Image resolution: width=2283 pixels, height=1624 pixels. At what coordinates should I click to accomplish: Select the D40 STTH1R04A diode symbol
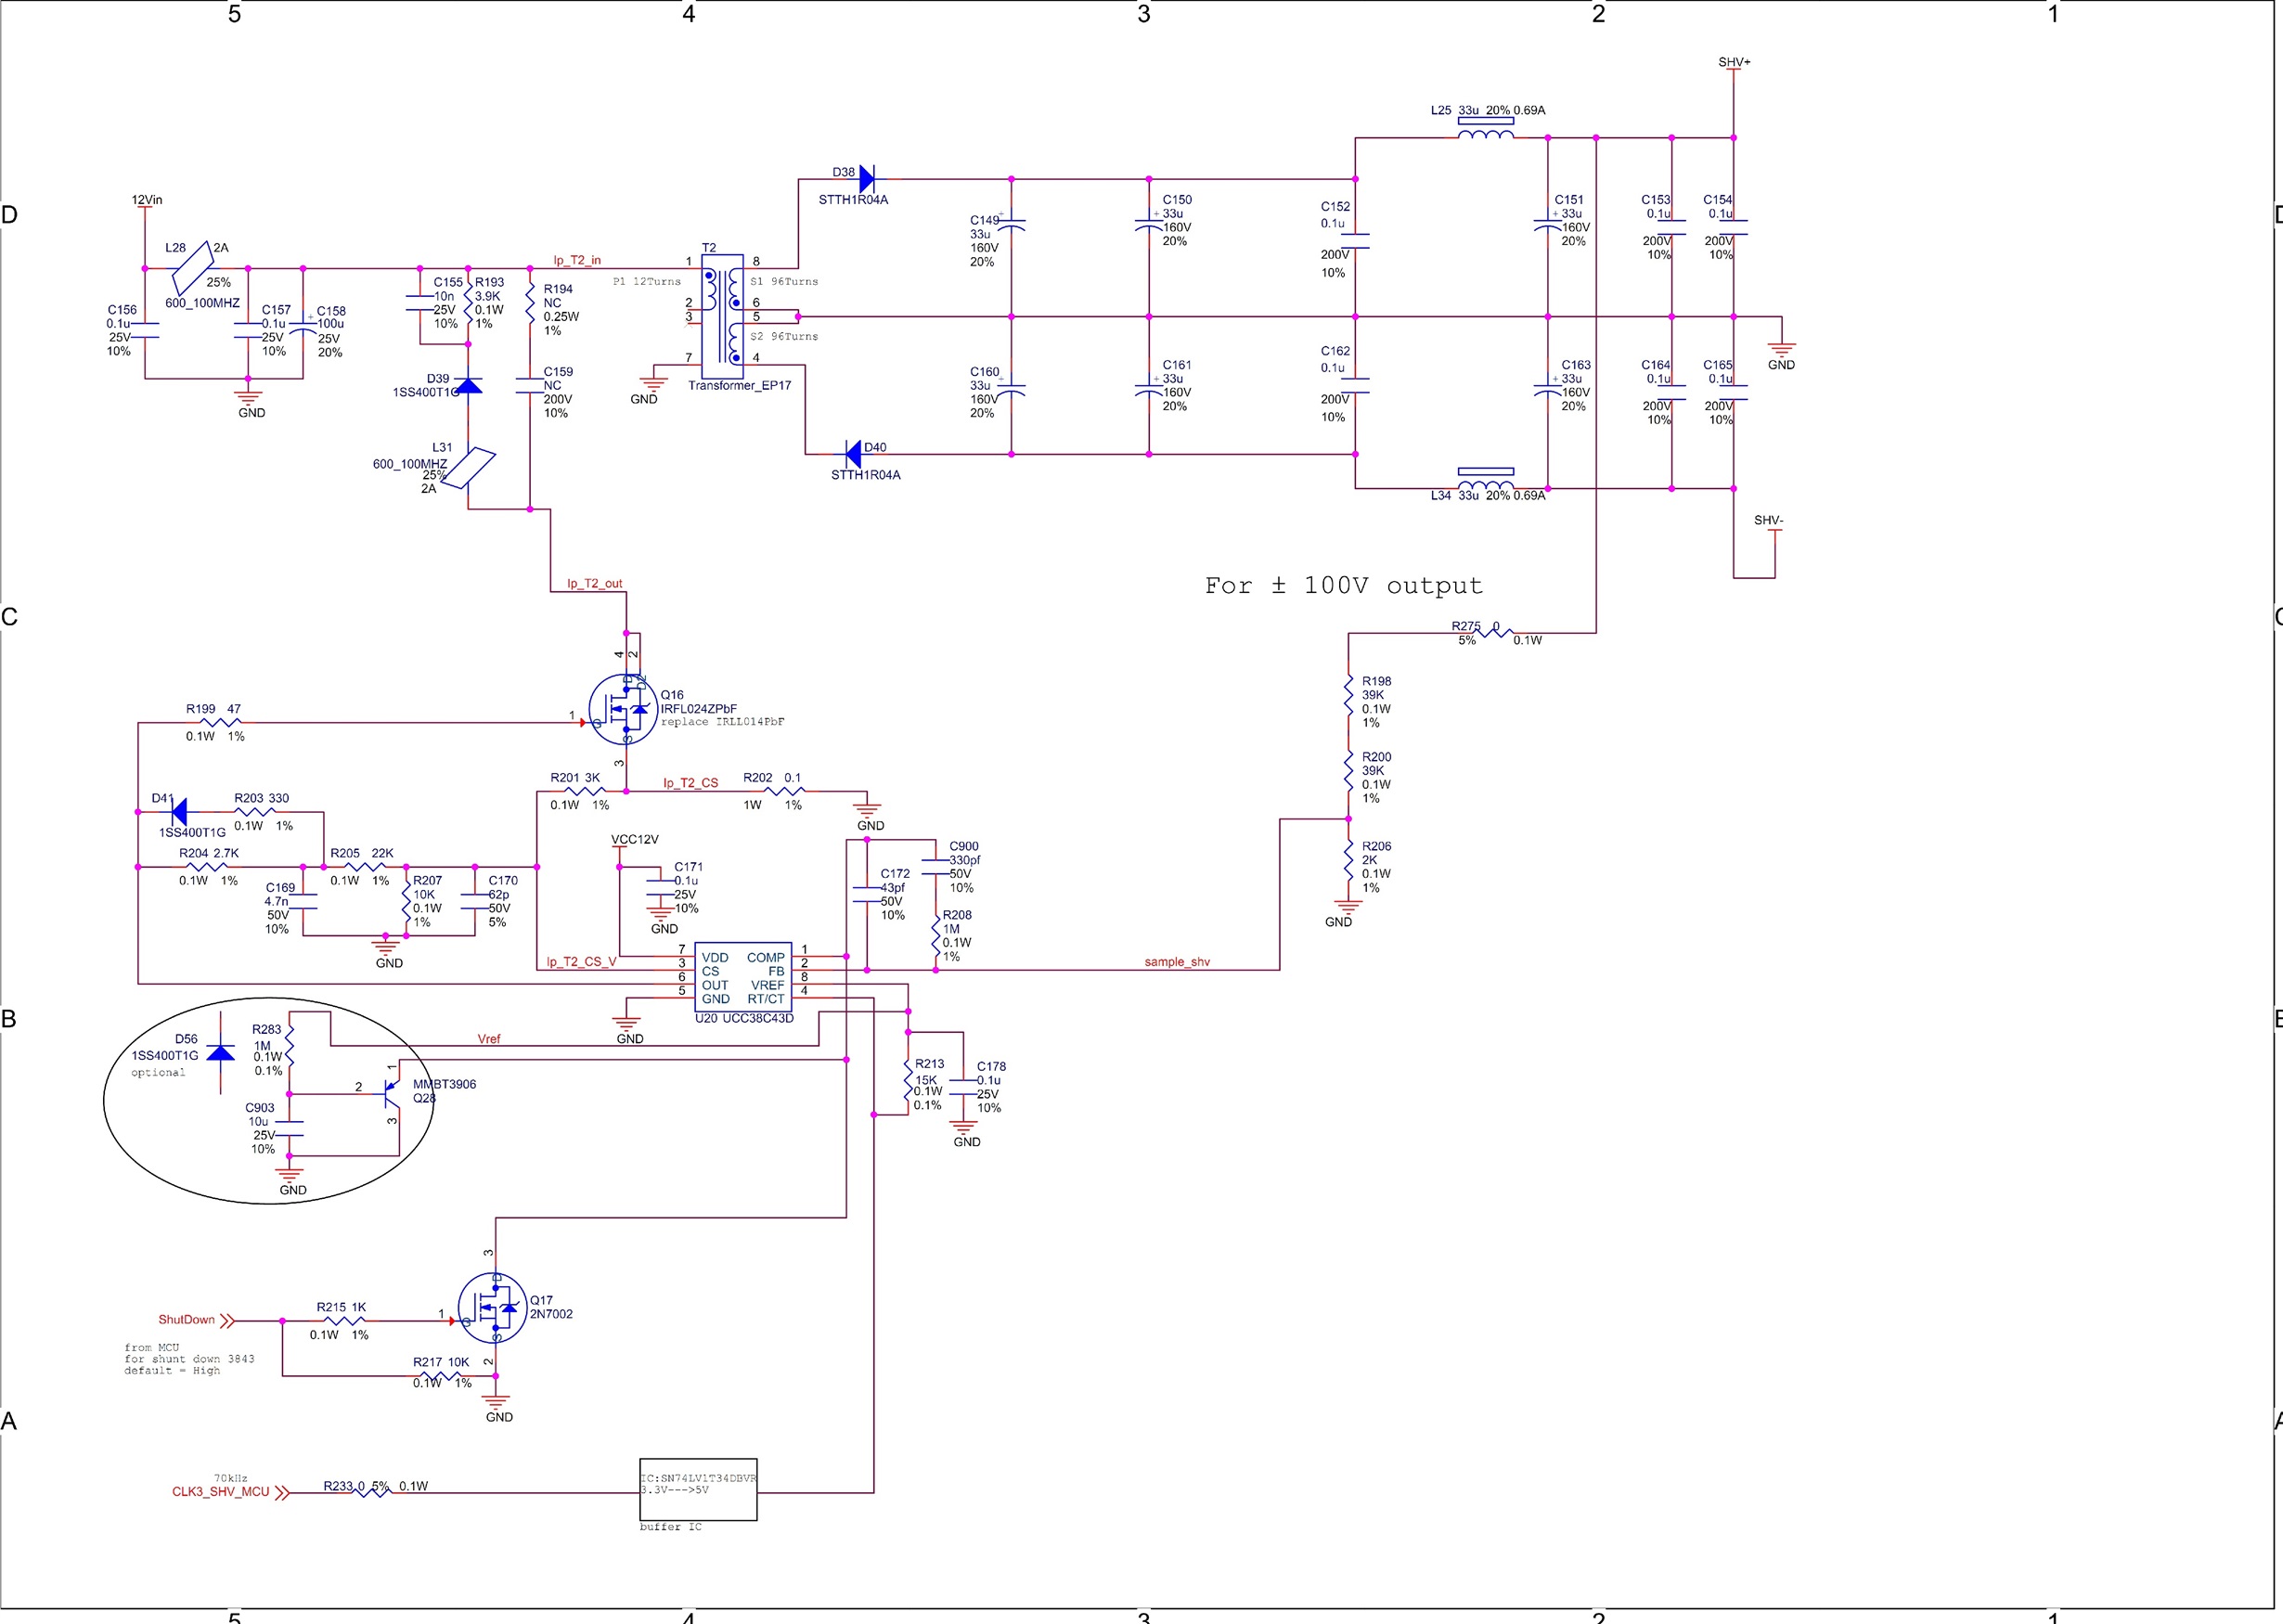[x=855, y=455]
